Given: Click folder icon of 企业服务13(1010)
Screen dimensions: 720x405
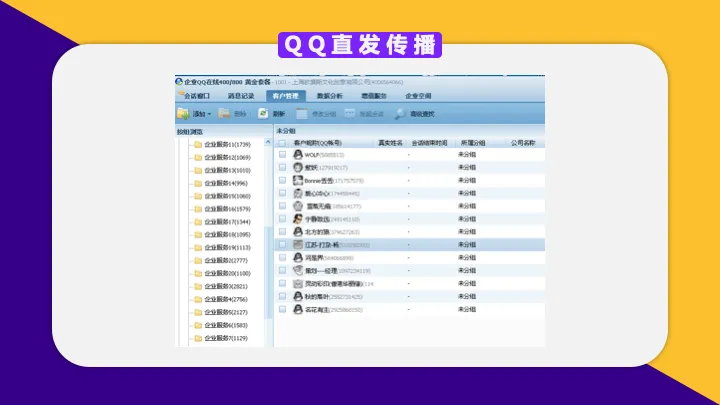Looking at the screenshot, I should coord(198,170).
